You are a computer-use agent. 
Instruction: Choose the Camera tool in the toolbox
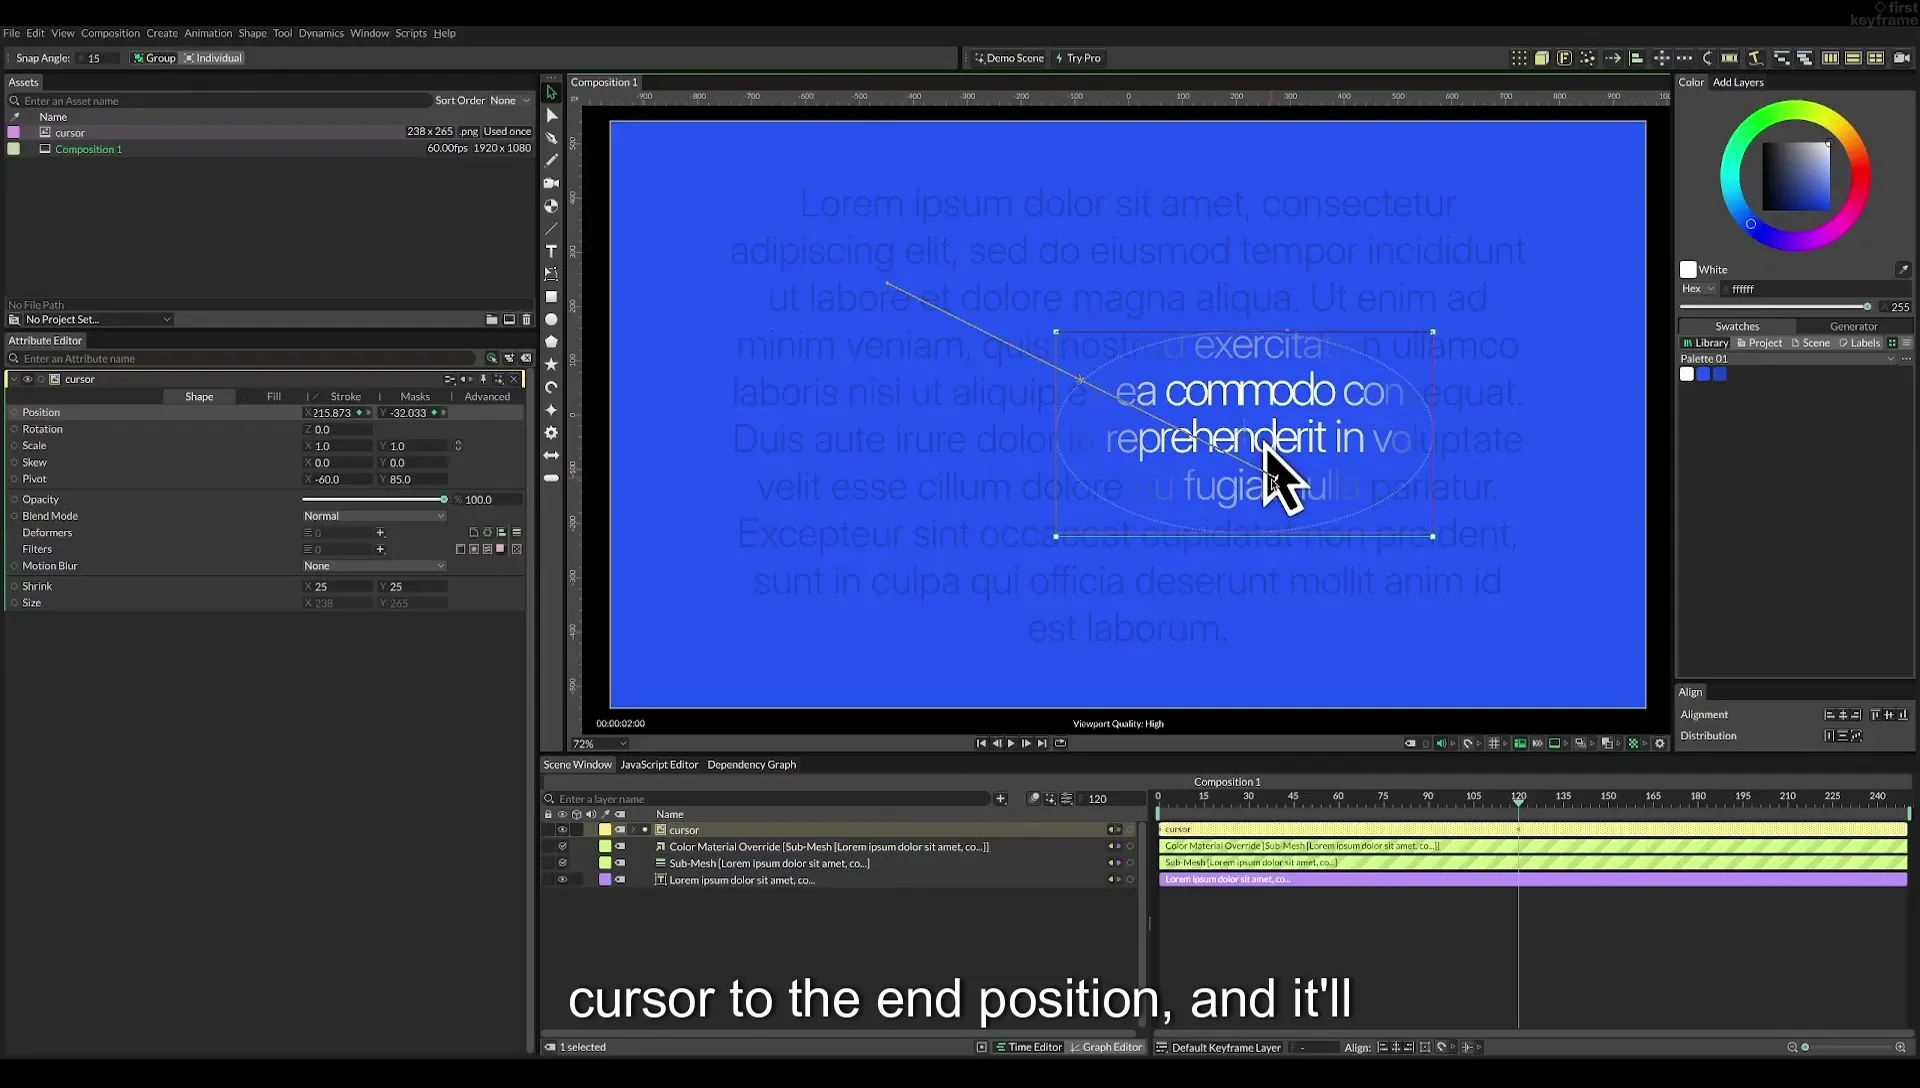click(x=551, y=183)
